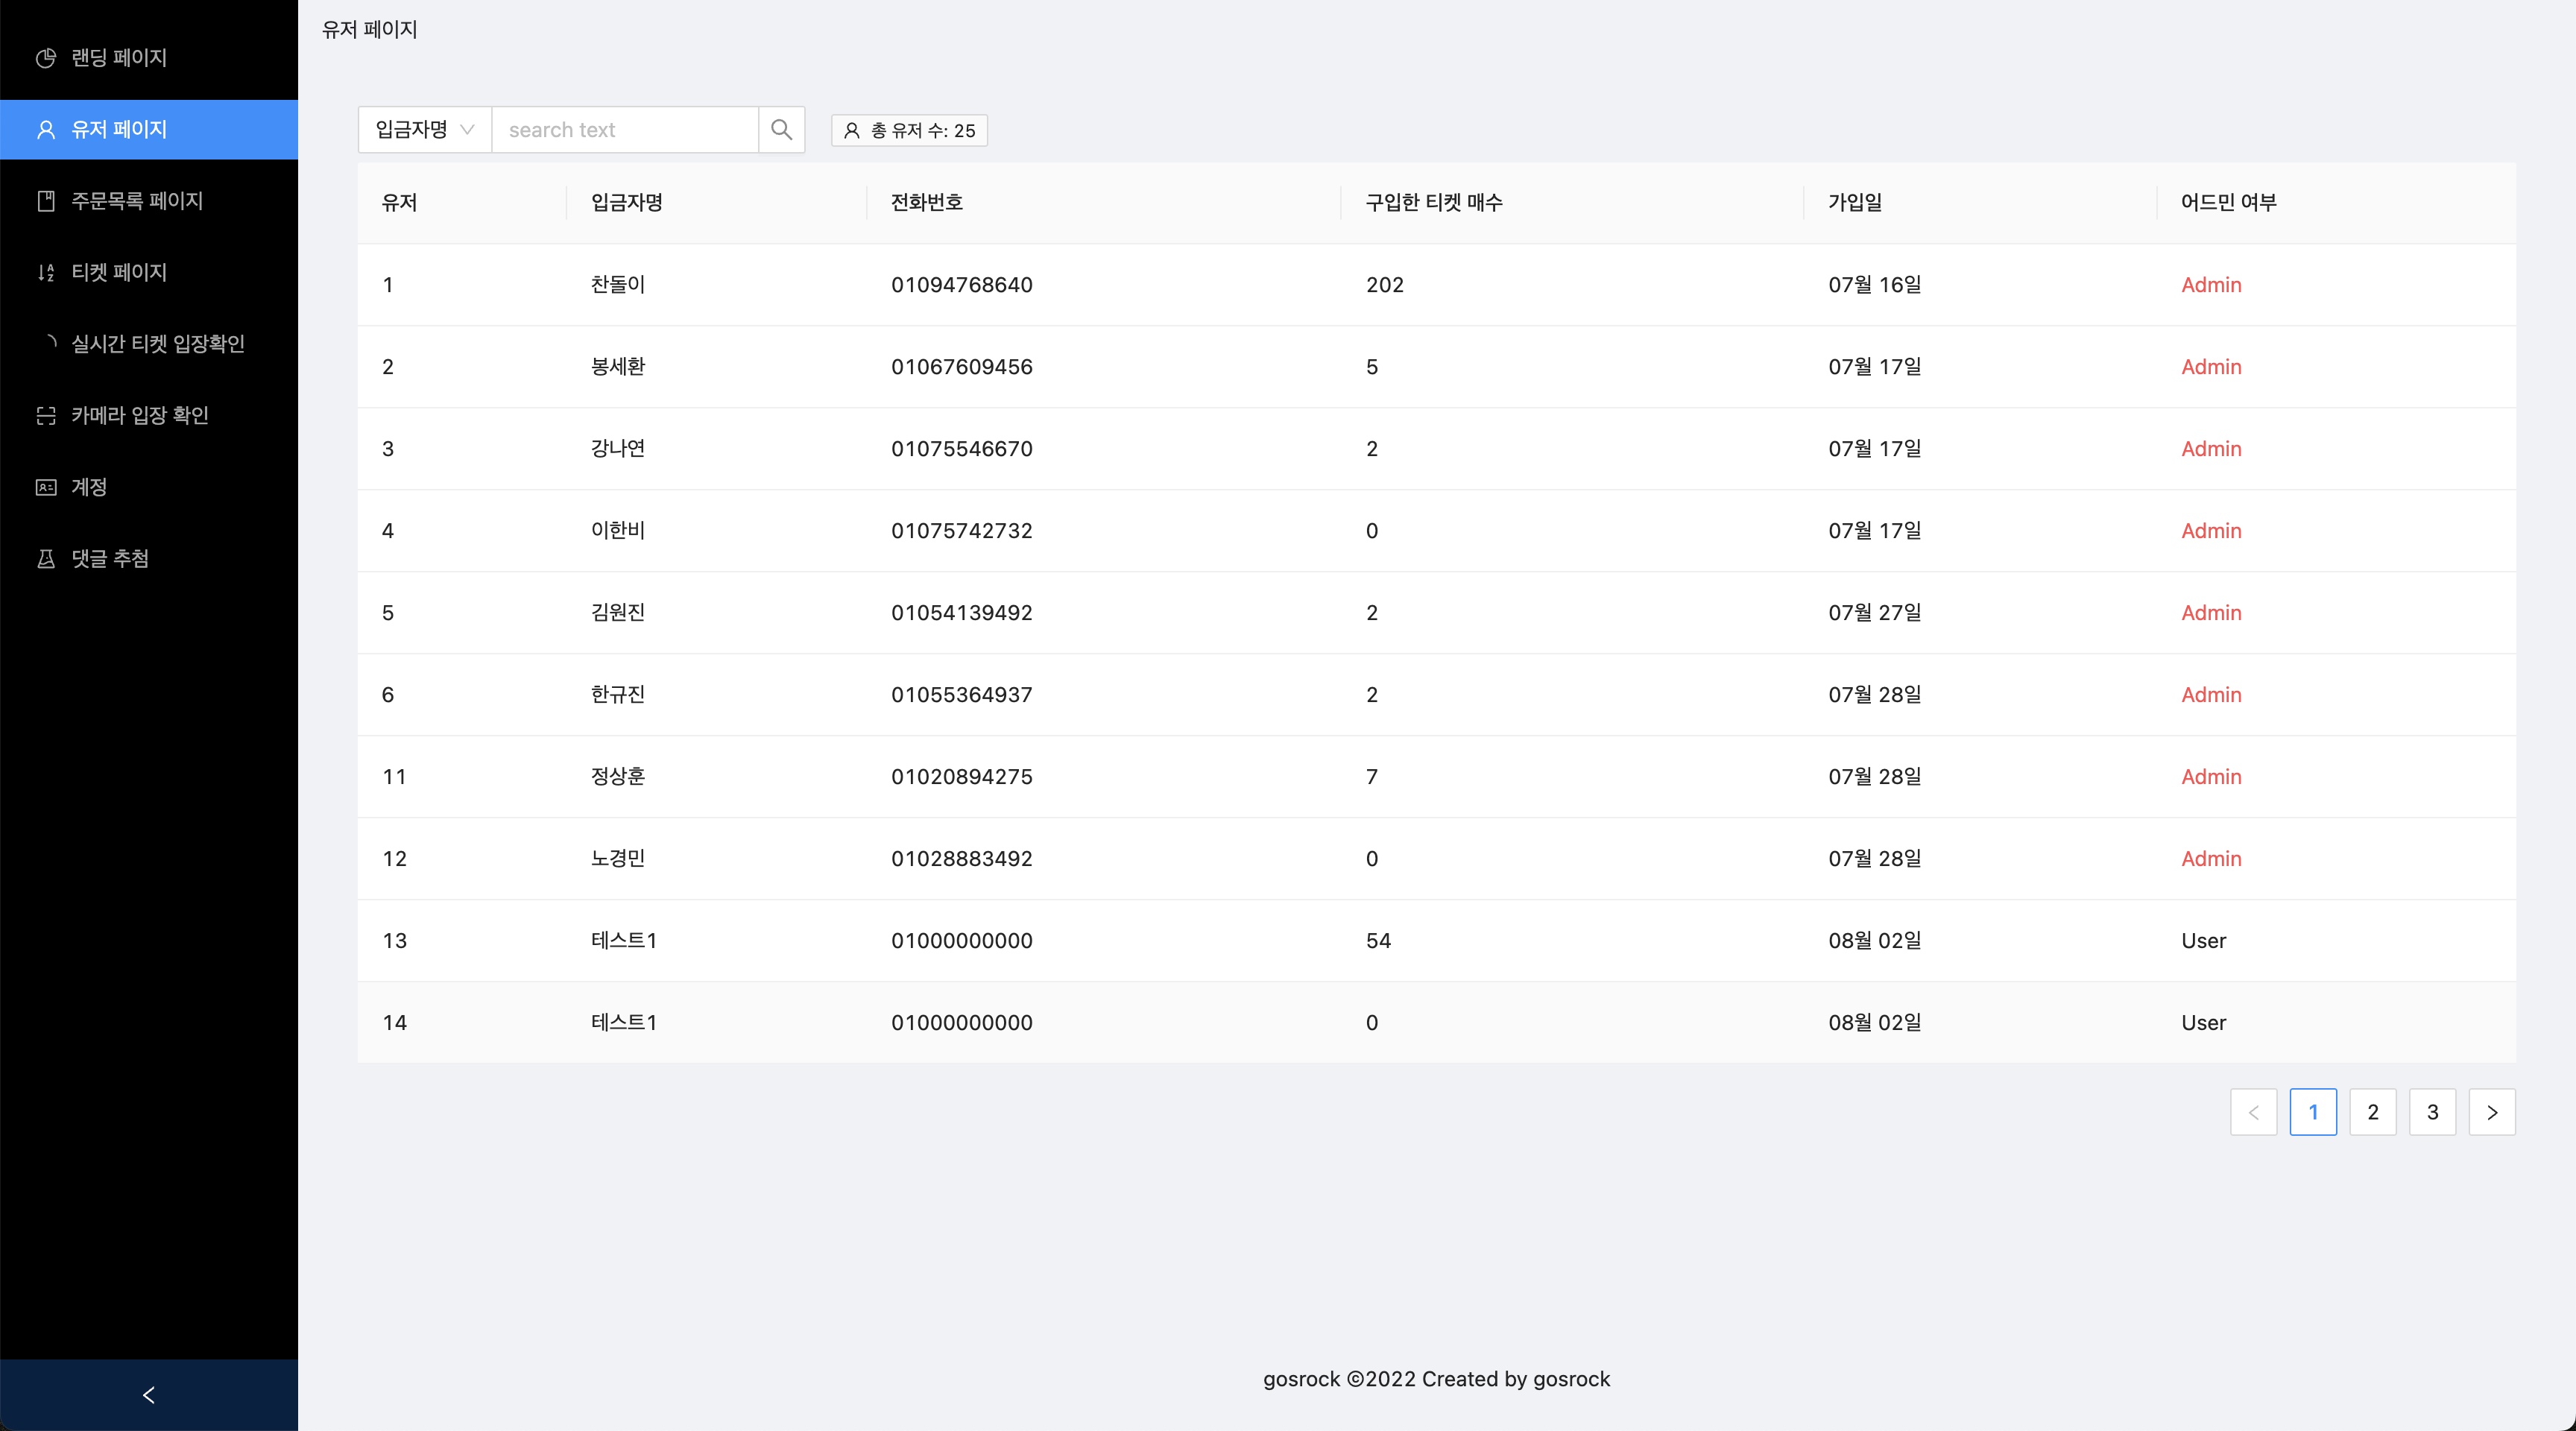
Task: Jump to page 3 in pagination
Action: click(2432, 1112)
